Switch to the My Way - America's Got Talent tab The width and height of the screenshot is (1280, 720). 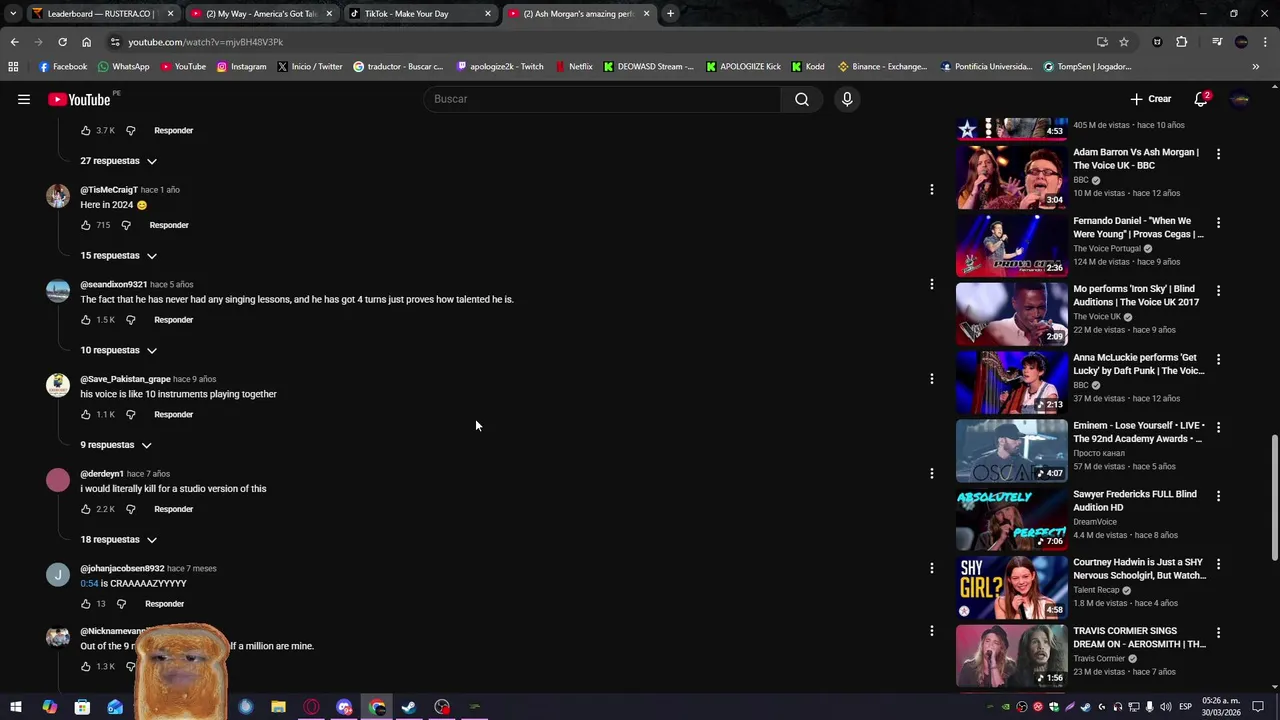260,14
